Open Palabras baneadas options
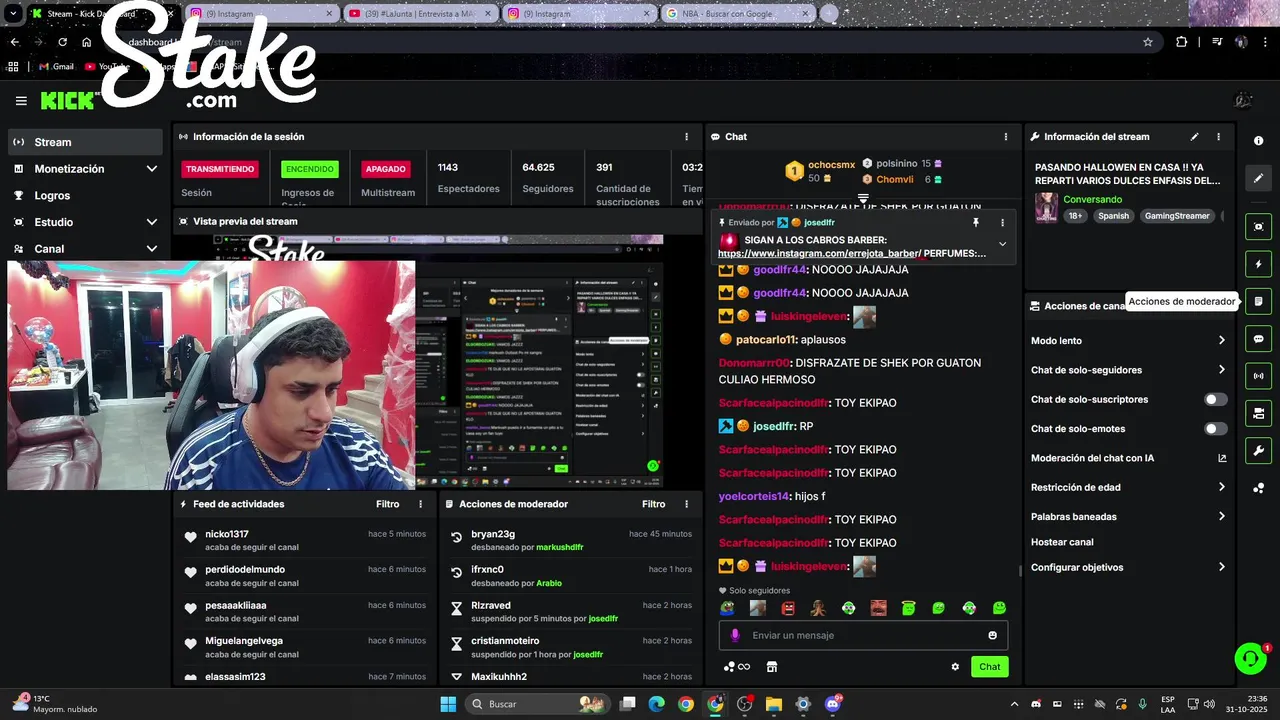1280x720 pixels. [1221, 517]
